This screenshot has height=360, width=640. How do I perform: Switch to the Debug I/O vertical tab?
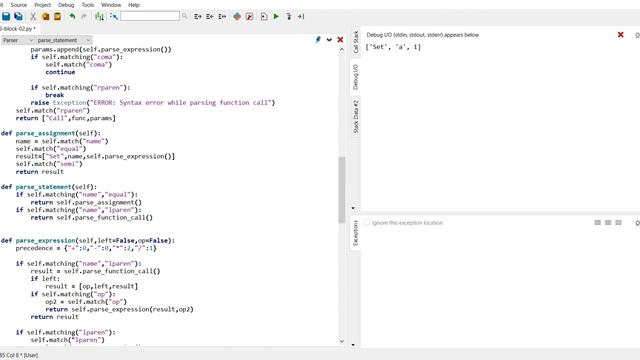(356, 77)
